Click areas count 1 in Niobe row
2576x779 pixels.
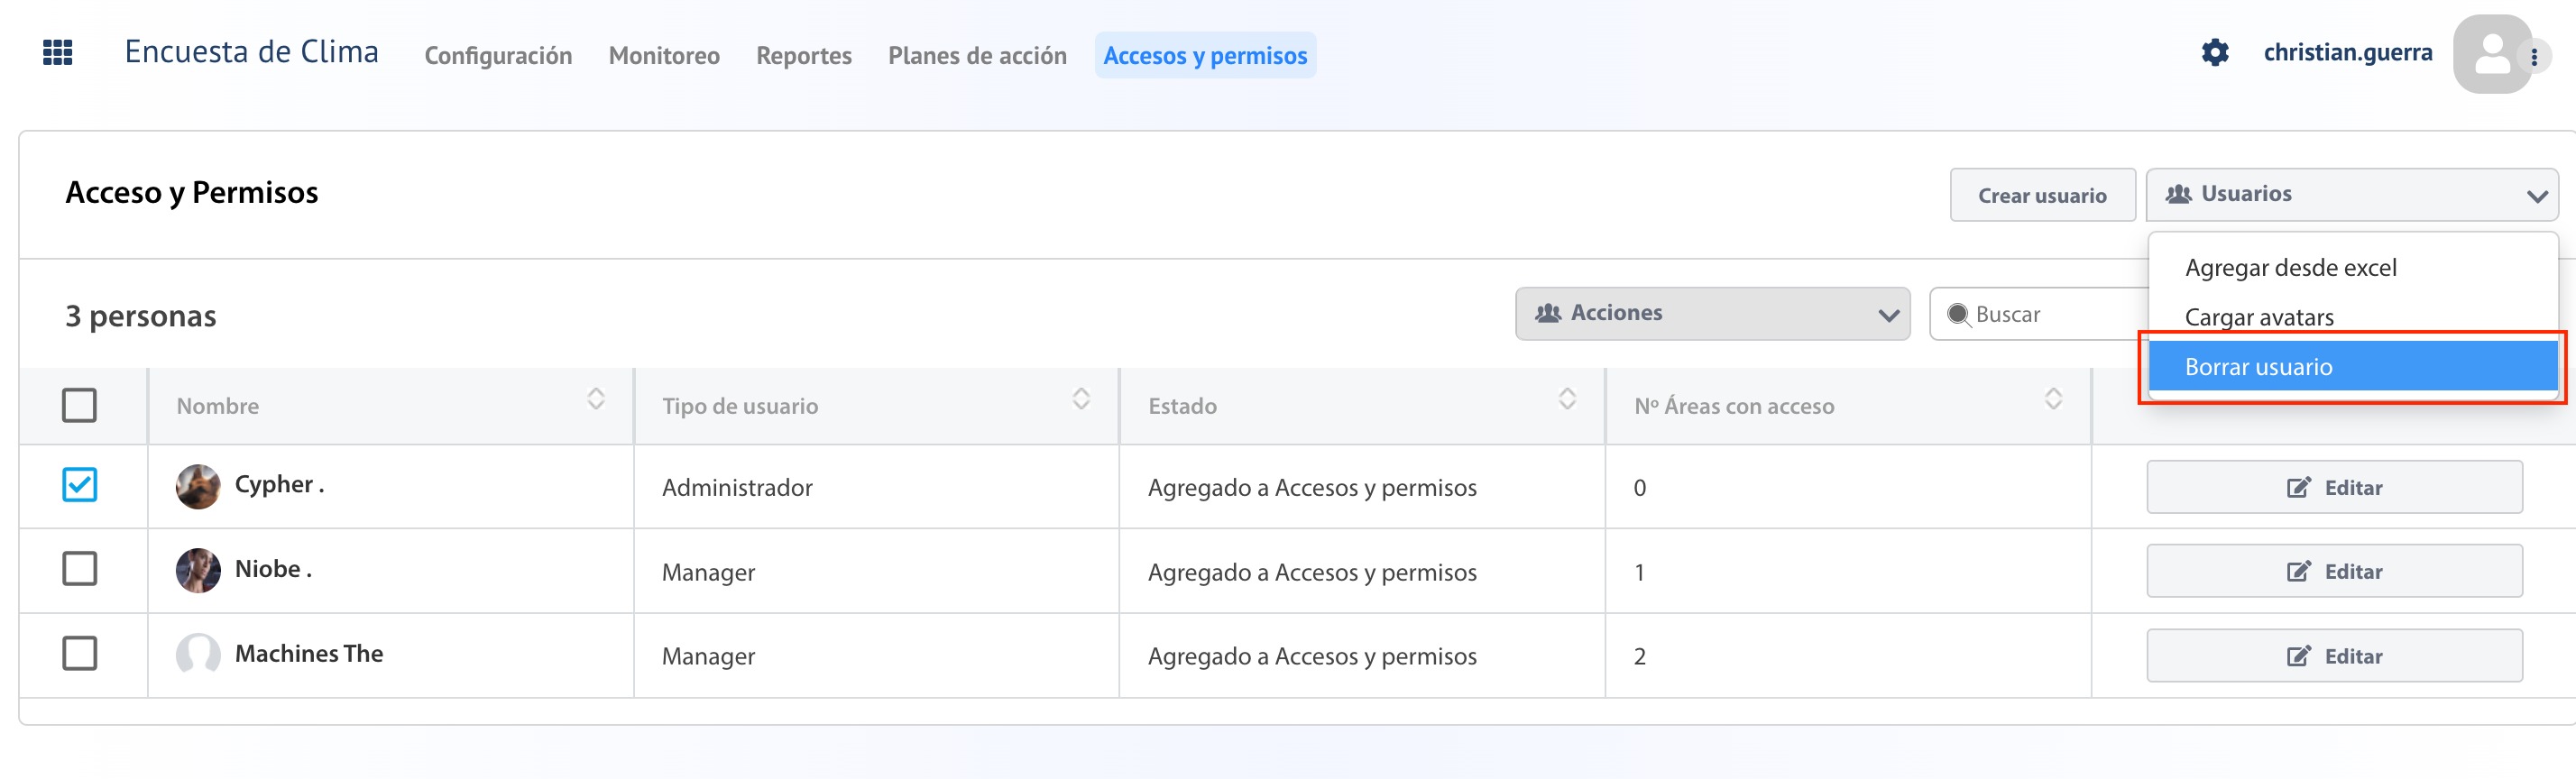[x=1639, y=572]
